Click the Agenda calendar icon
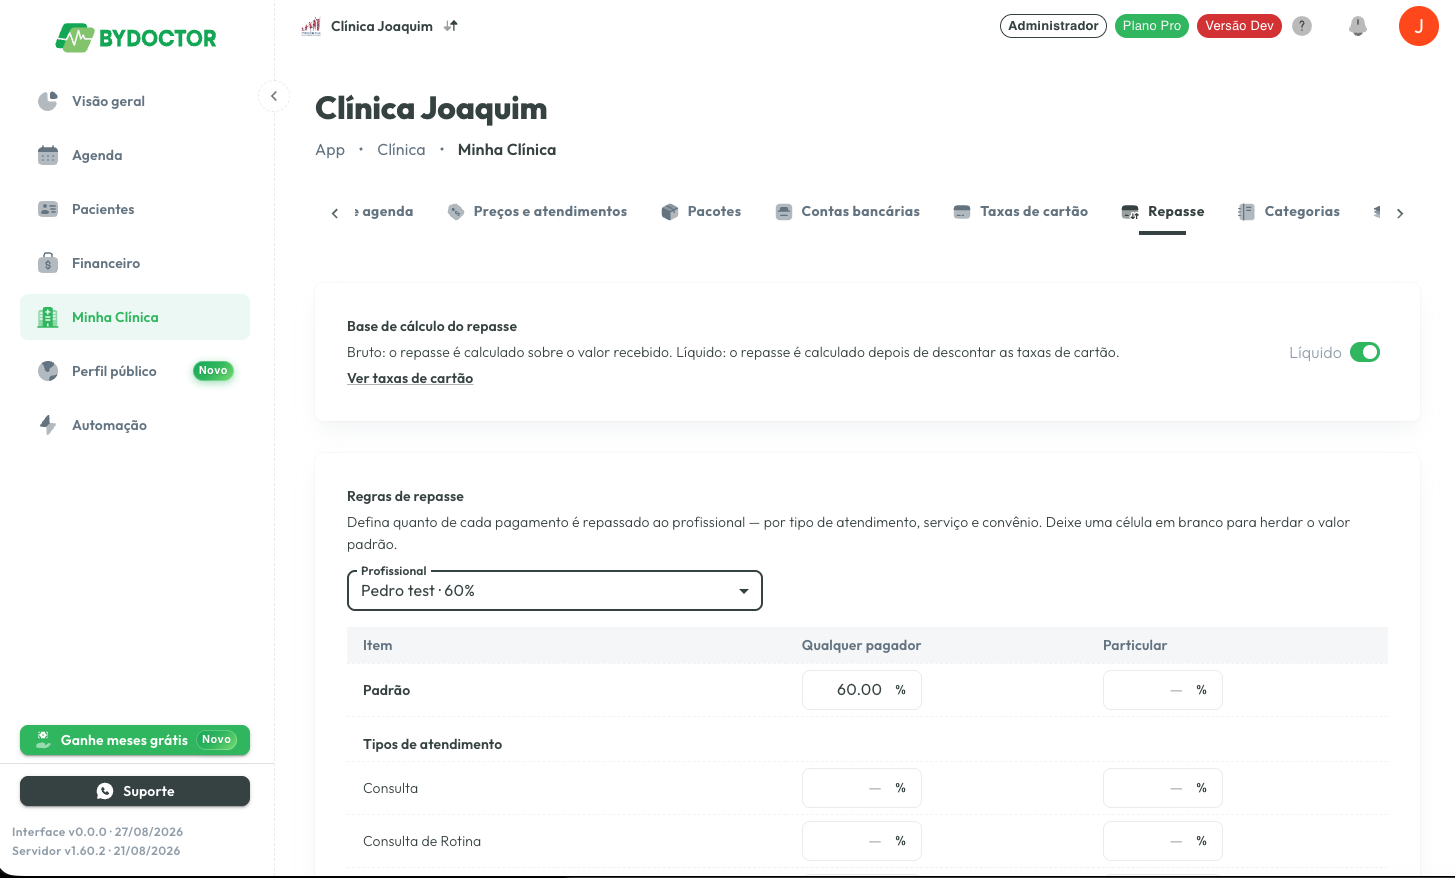 click(x=48, y=155)
